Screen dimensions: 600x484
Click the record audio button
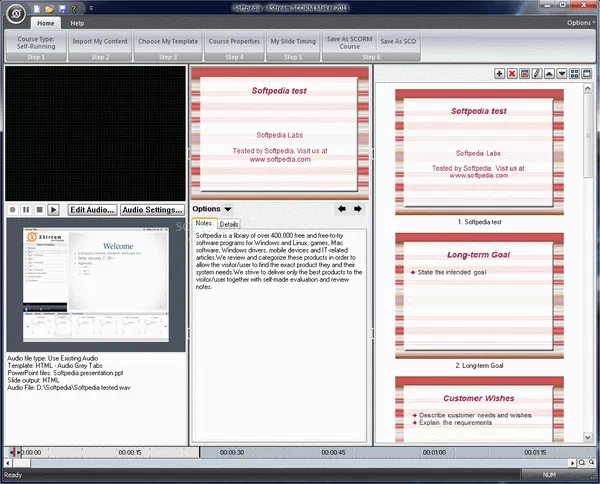tap(13, 210)
